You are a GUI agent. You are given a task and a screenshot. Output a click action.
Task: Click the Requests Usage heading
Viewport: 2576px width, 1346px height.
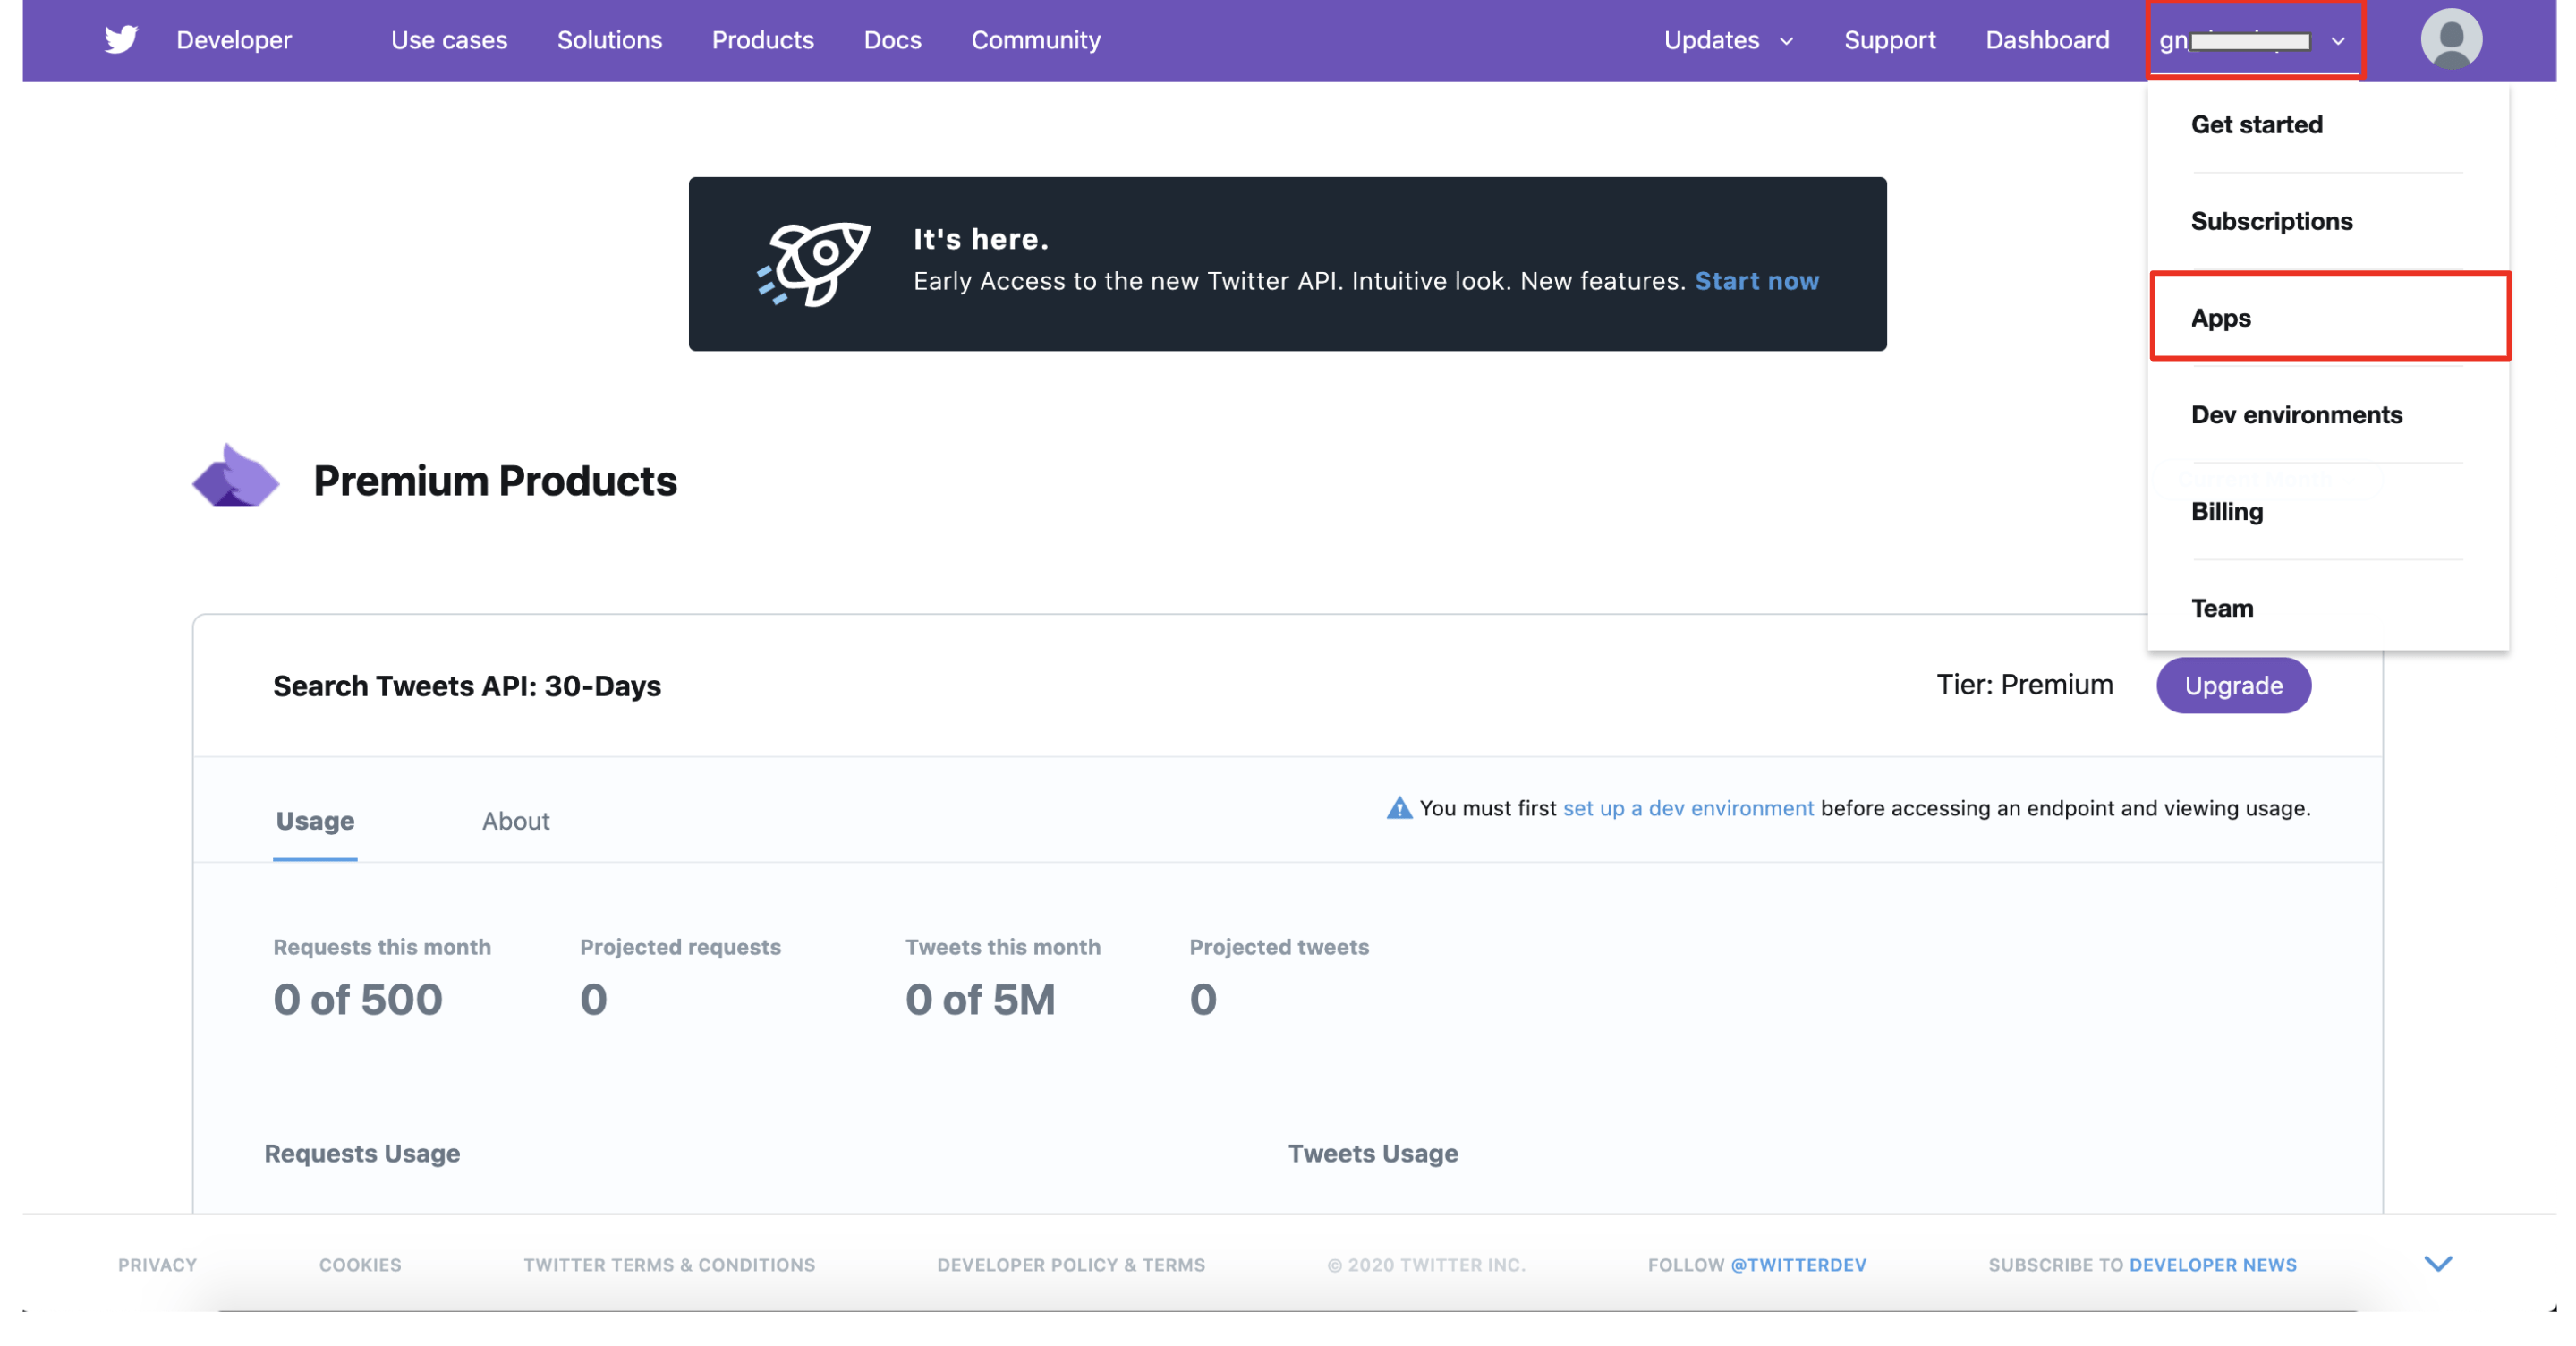362,1153
